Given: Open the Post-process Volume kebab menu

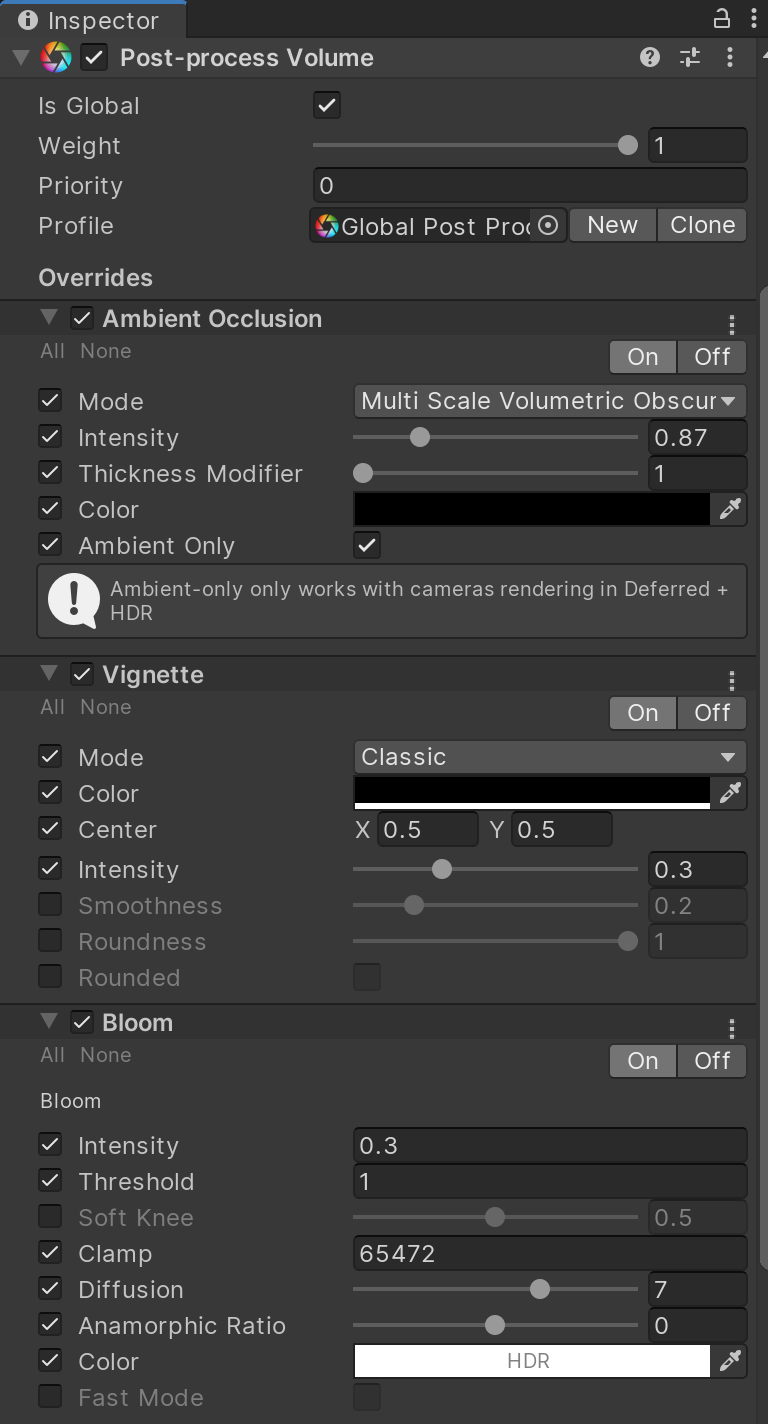Looking at the screenshot, I should click(730, 57).
